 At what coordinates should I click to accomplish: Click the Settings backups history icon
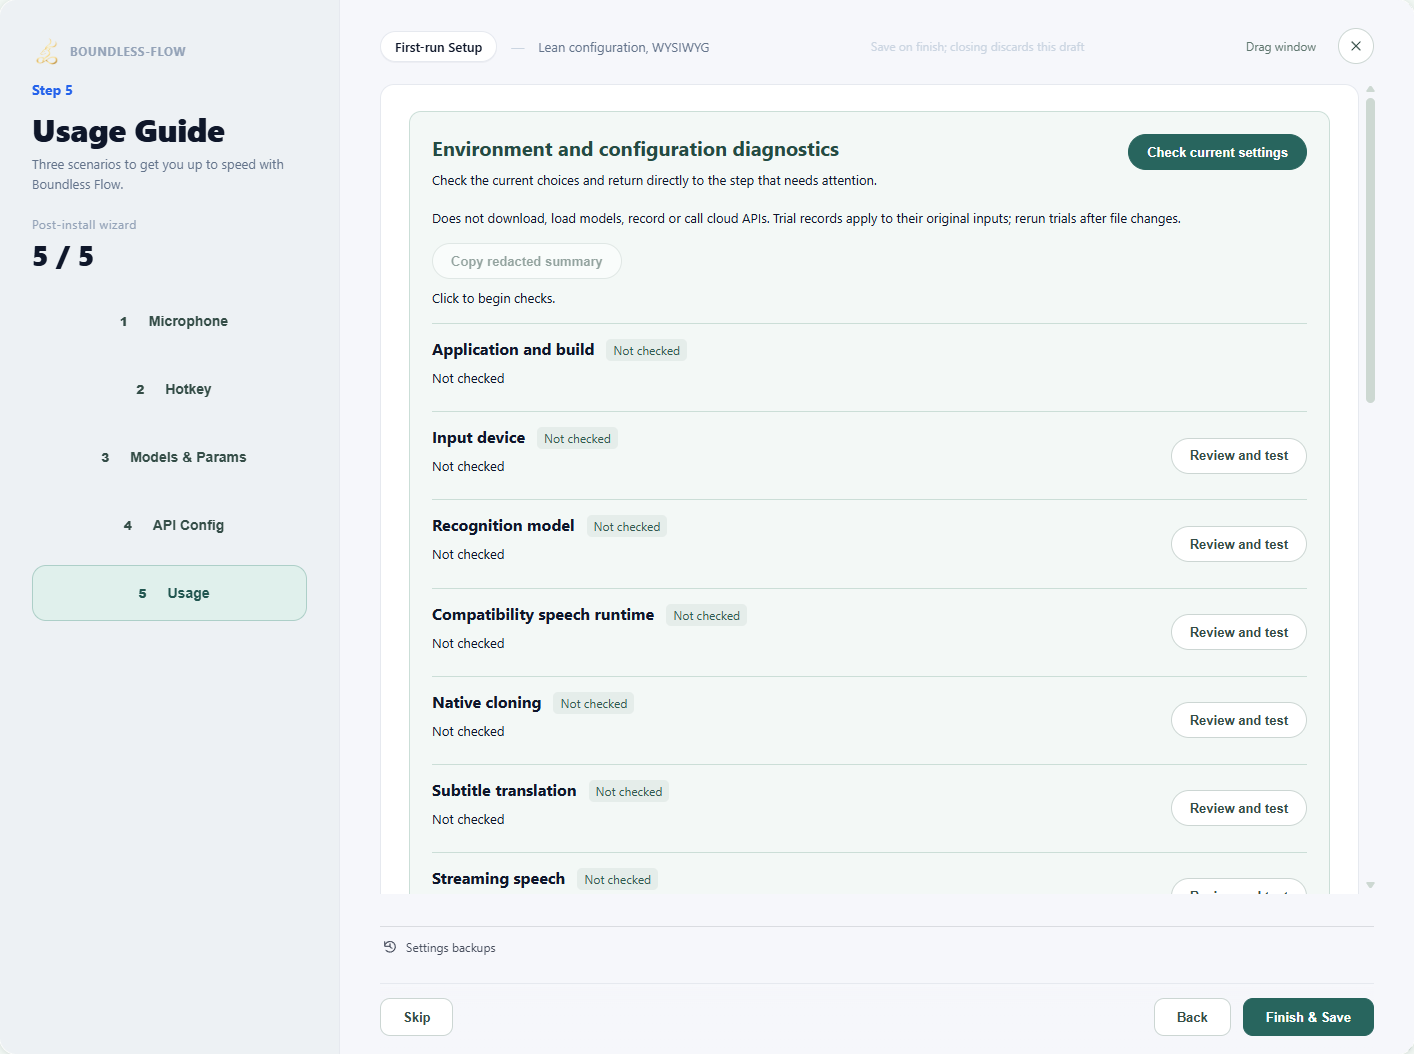click(390, 947)
